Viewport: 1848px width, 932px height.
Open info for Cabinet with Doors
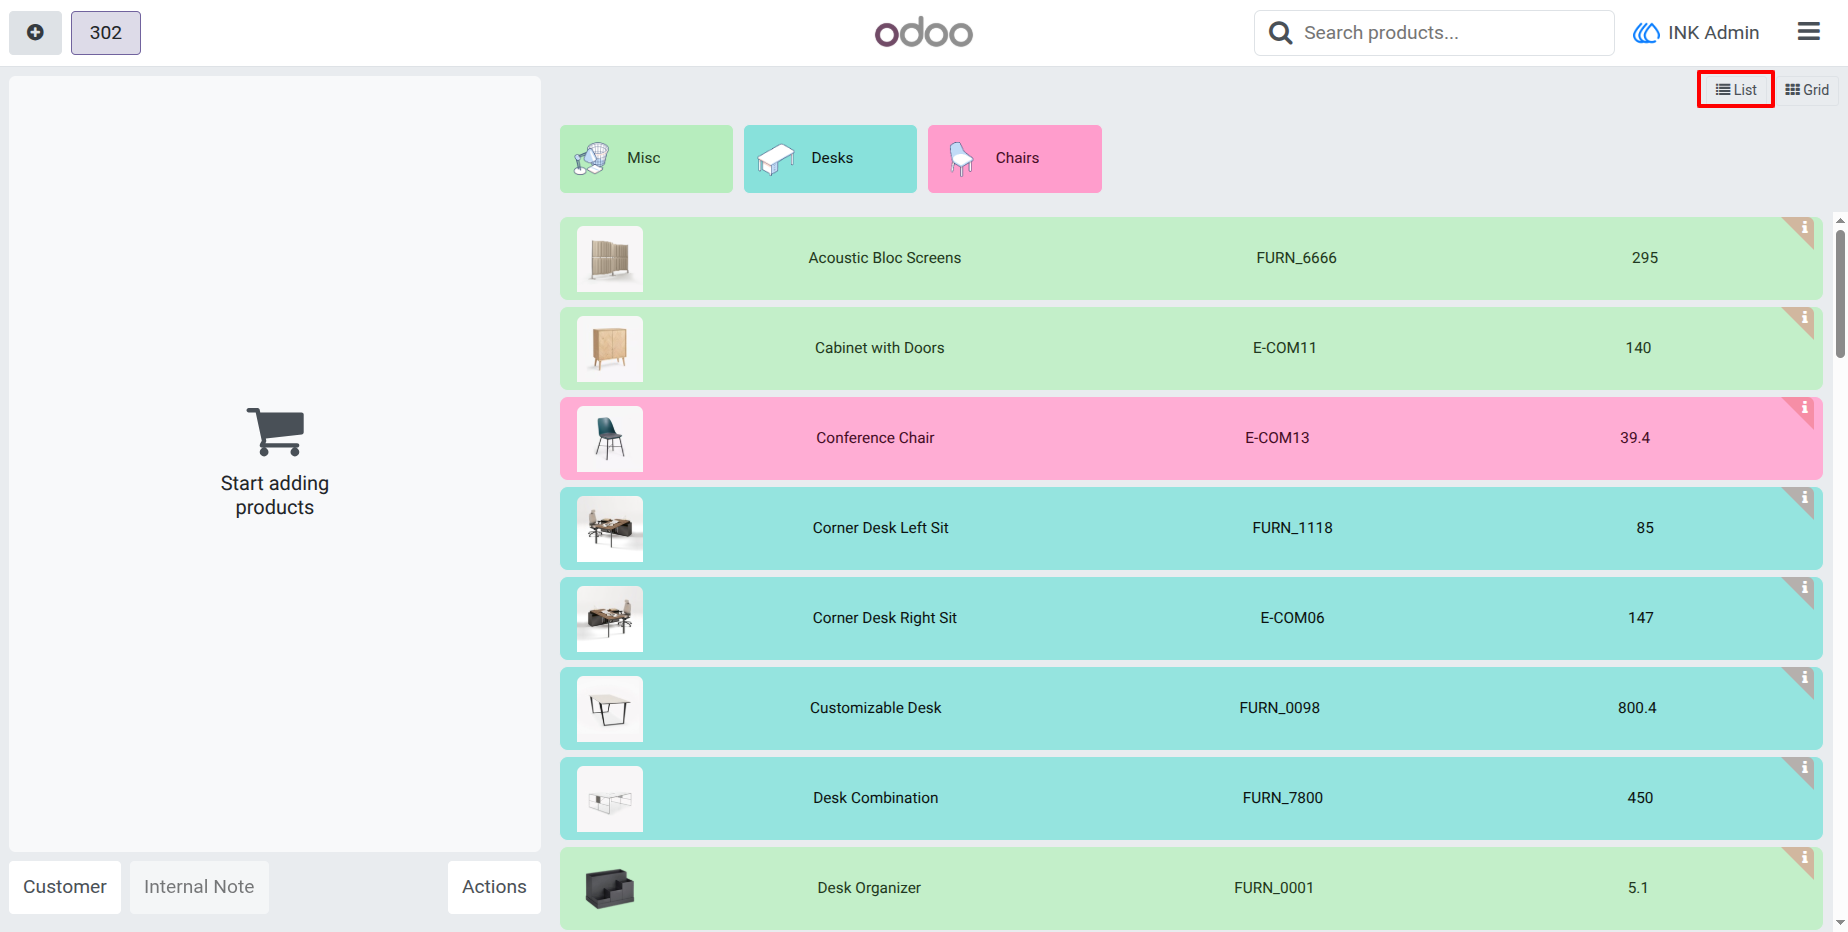(x=1803, y=319)
